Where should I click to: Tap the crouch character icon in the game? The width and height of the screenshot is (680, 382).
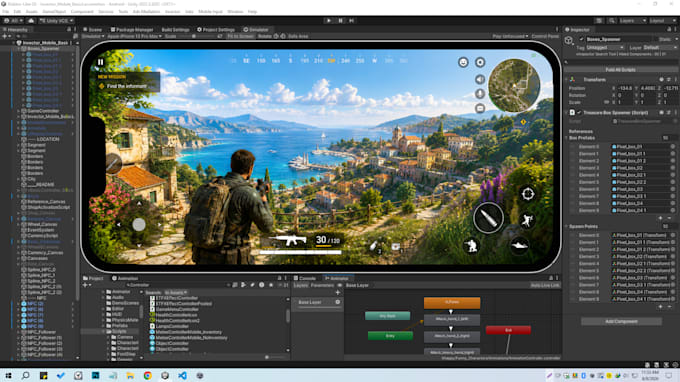pyautogui.click(x=471, y=246)
